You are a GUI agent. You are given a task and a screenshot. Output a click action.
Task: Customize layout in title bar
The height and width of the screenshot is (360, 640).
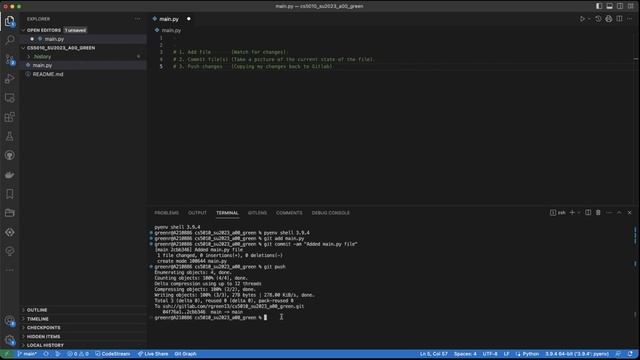[x=631, y=6]
